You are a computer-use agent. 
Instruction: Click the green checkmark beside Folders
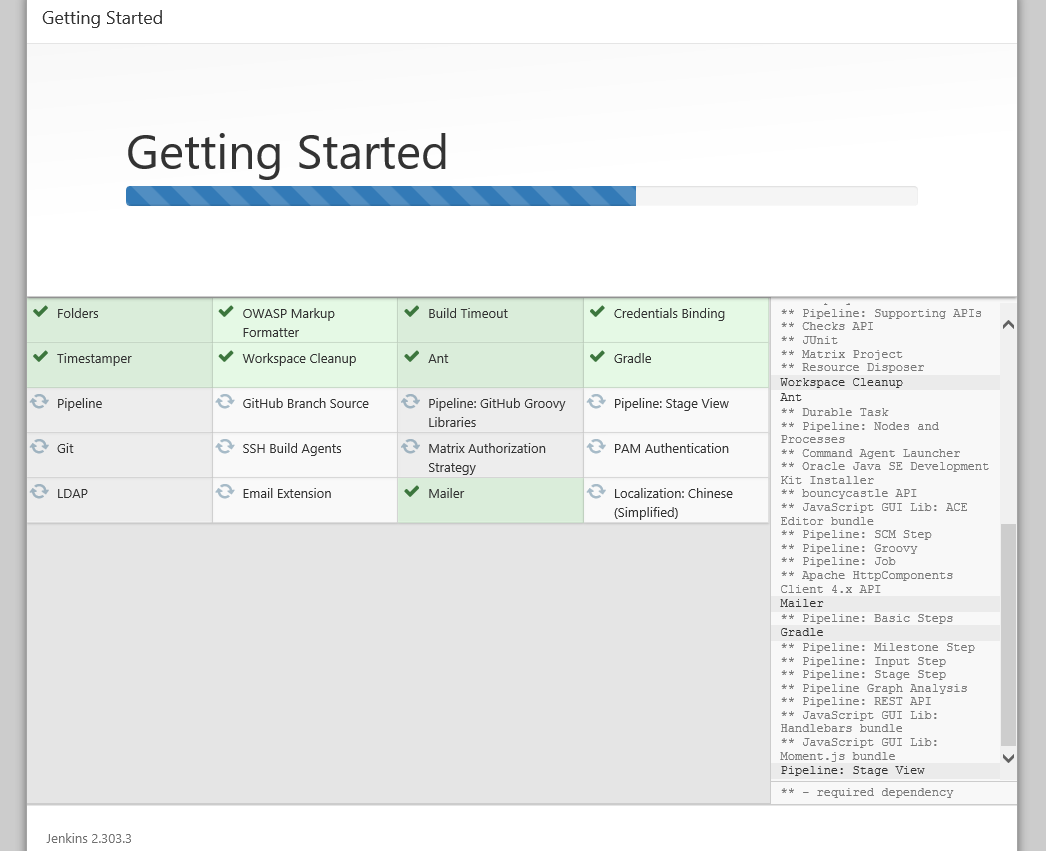coord(41,311)
